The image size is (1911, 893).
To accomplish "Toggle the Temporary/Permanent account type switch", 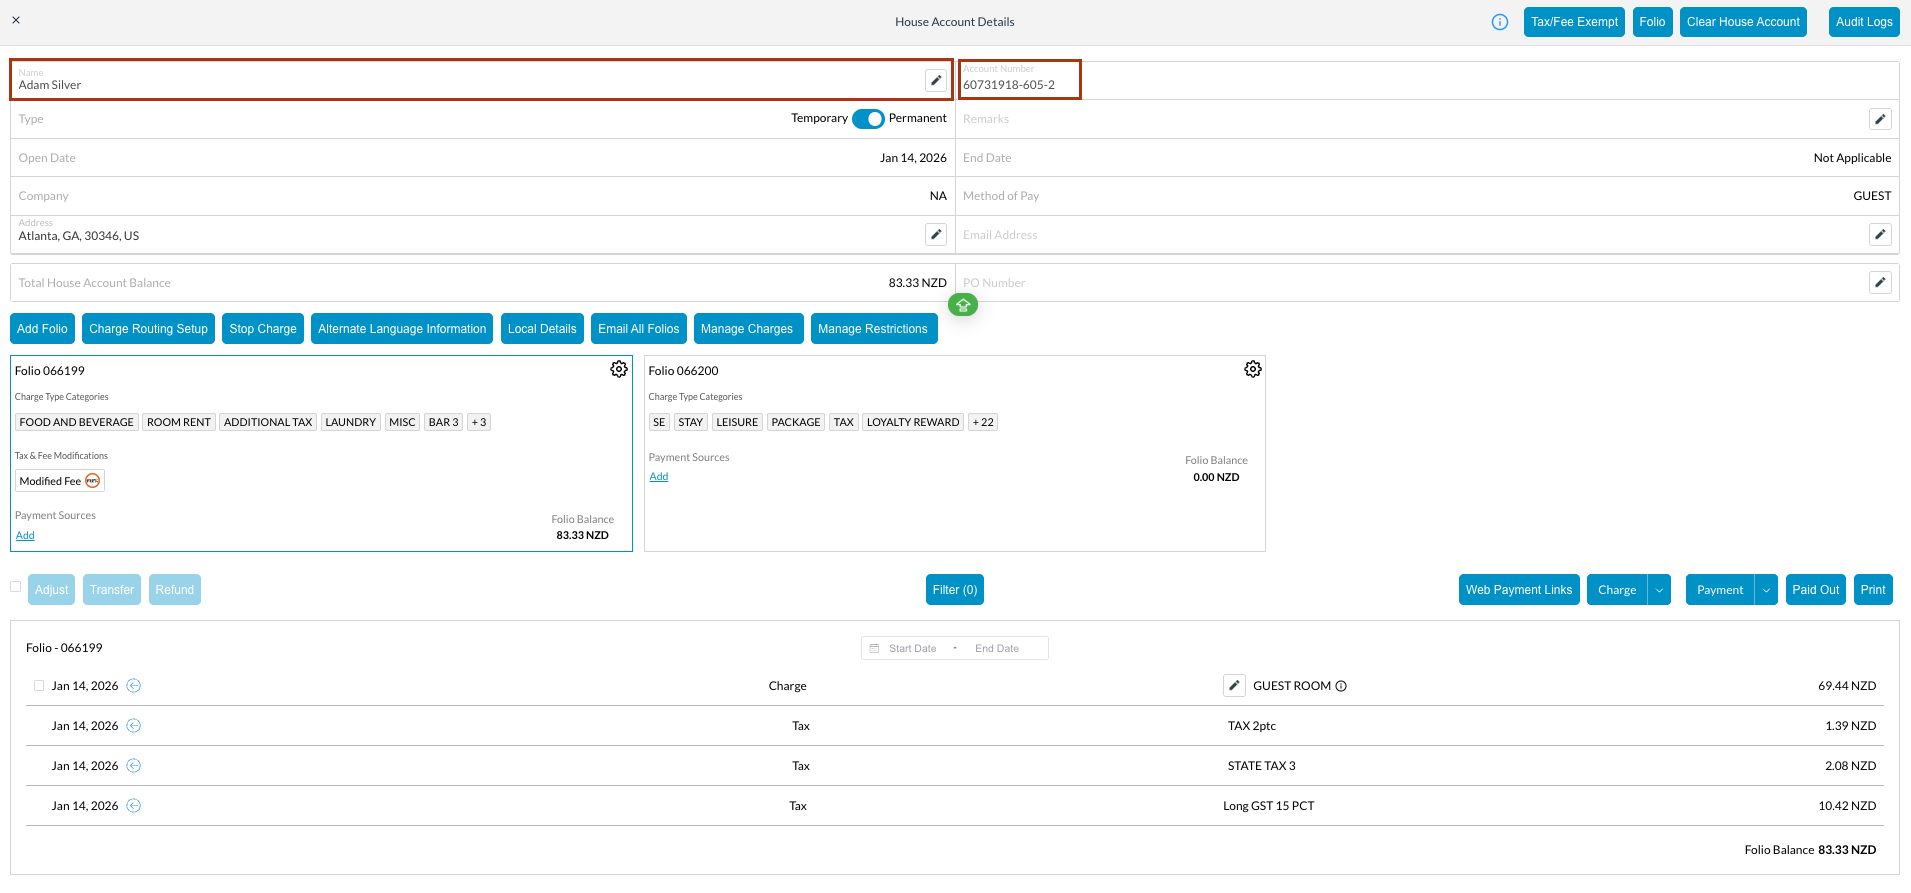I will [868, 119].
